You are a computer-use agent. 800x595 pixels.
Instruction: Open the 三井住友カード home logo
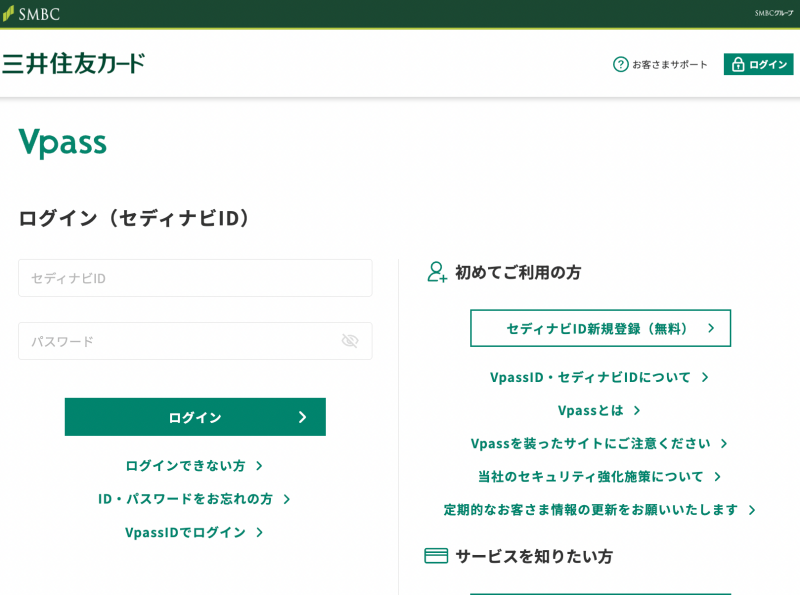pos(73,64)
